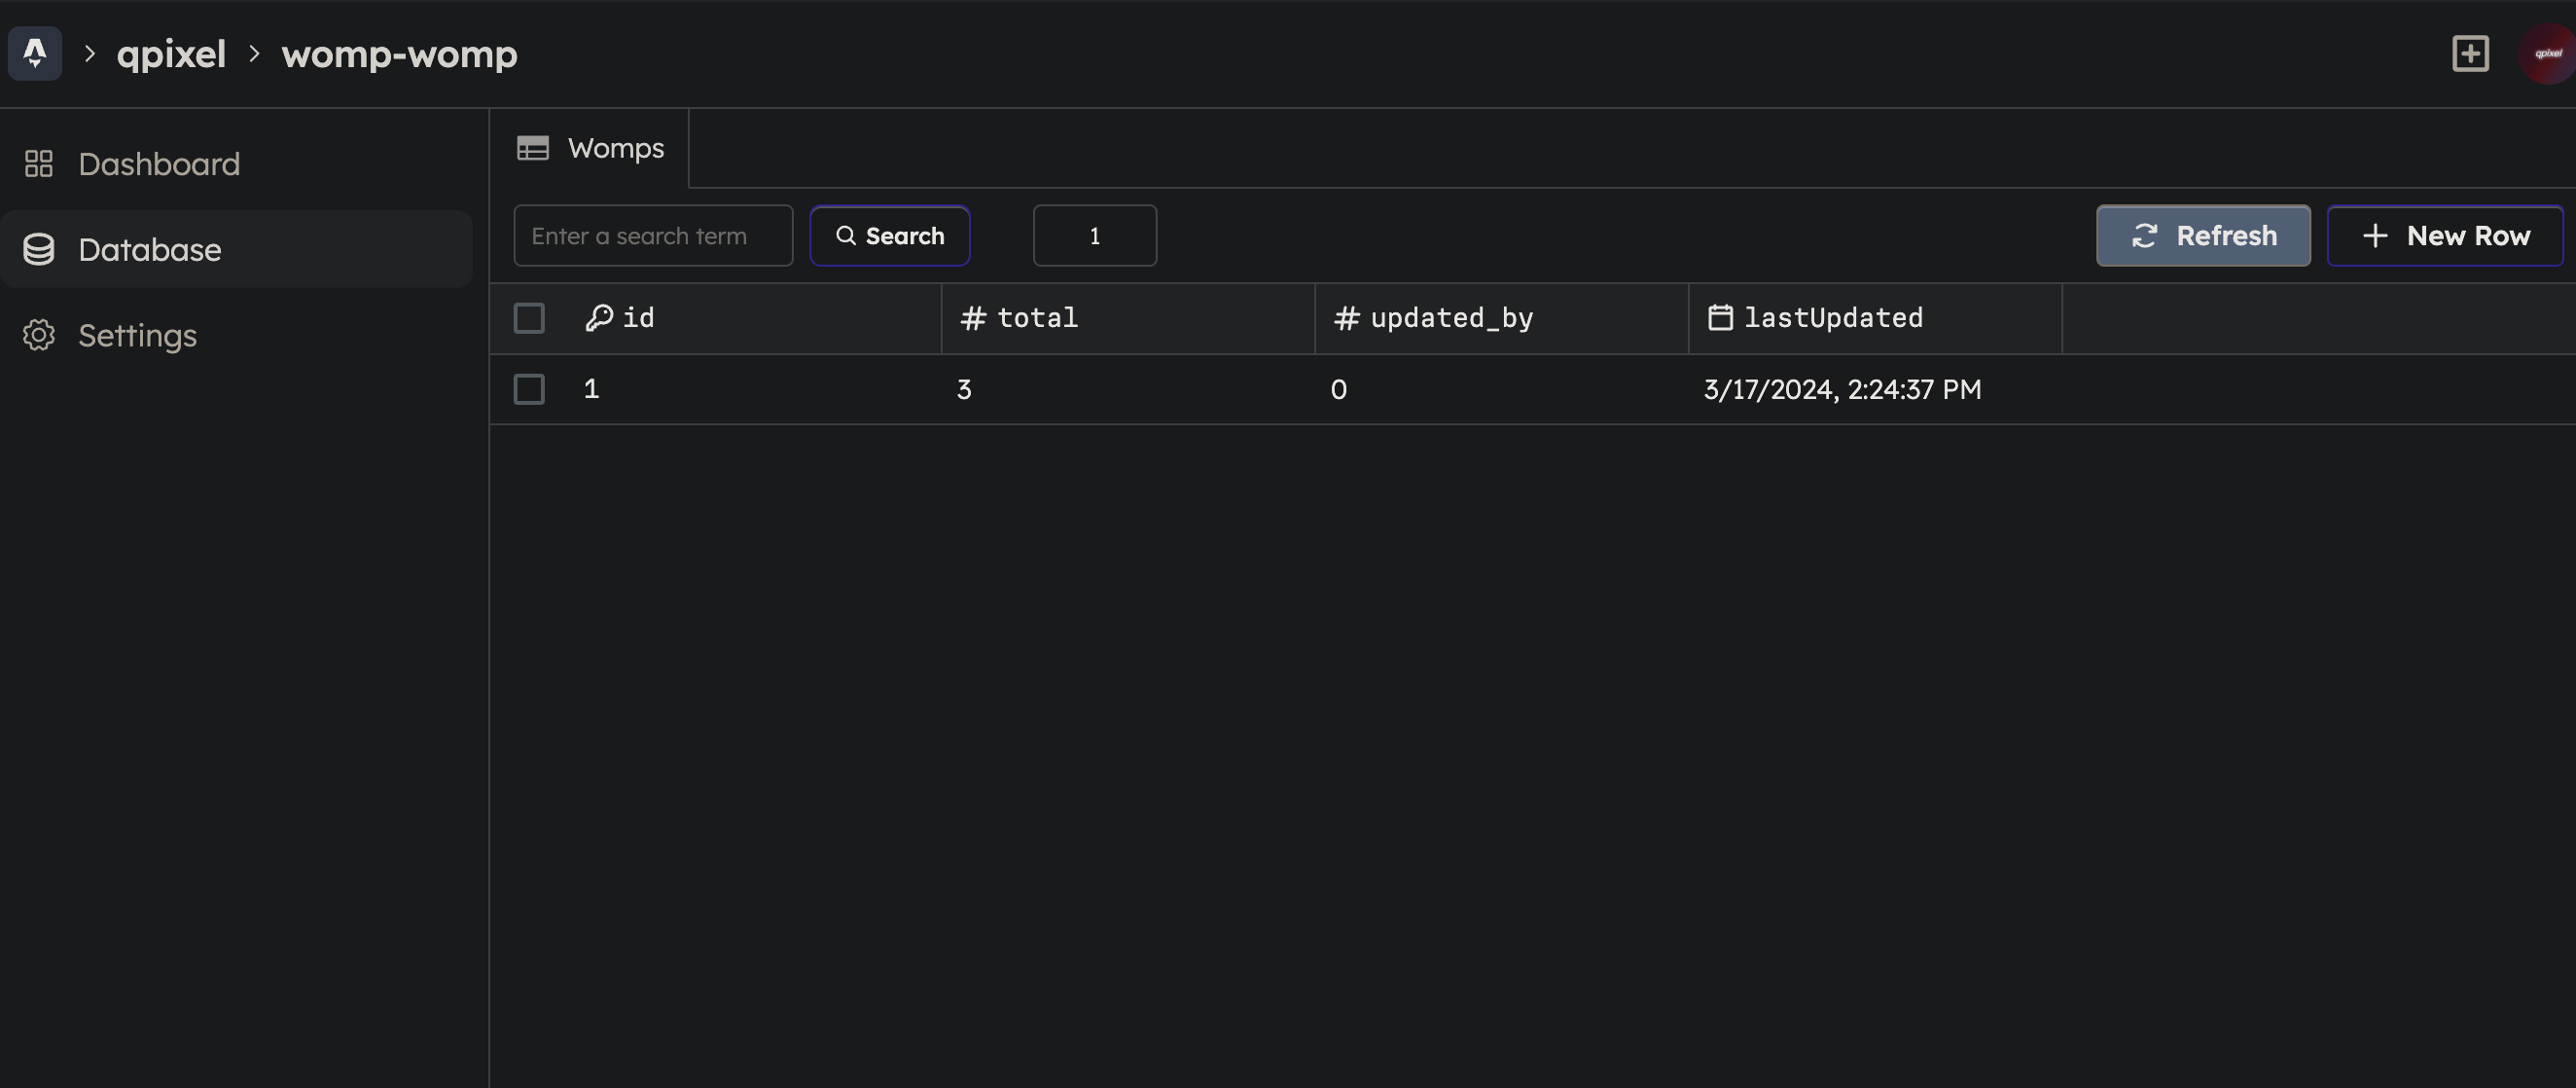Select Database in sidebar
This screenshot has width=2576, height=1088.
pyautogui.click(x=236, y=249)
